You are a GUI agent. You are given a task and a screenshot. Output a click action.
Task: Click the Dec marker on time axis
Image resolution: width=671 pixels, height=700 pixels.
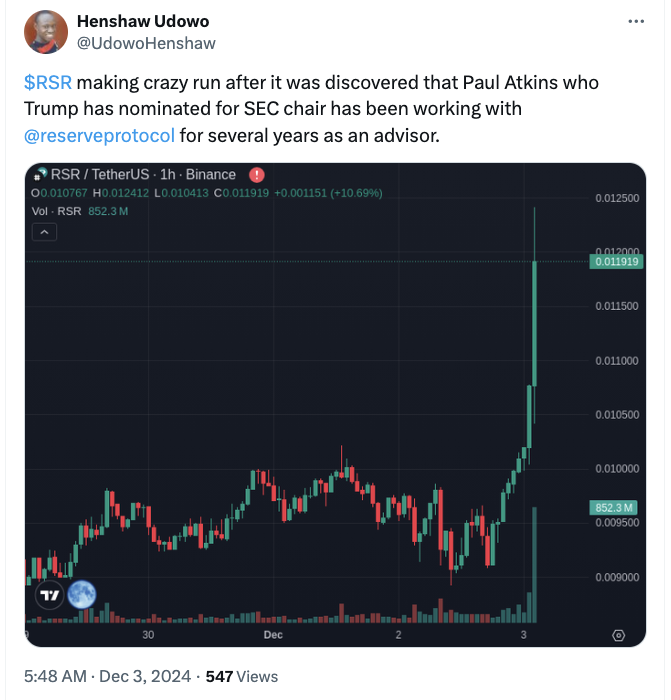pos(273,635)
